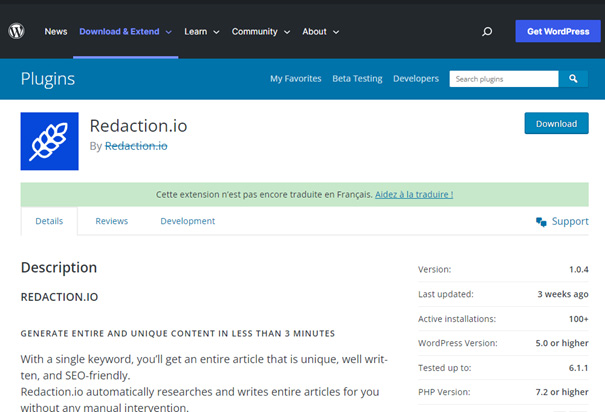The width and height of the screenshot is (605, 412).
Task: Open the Developers link
Action: 415,78
